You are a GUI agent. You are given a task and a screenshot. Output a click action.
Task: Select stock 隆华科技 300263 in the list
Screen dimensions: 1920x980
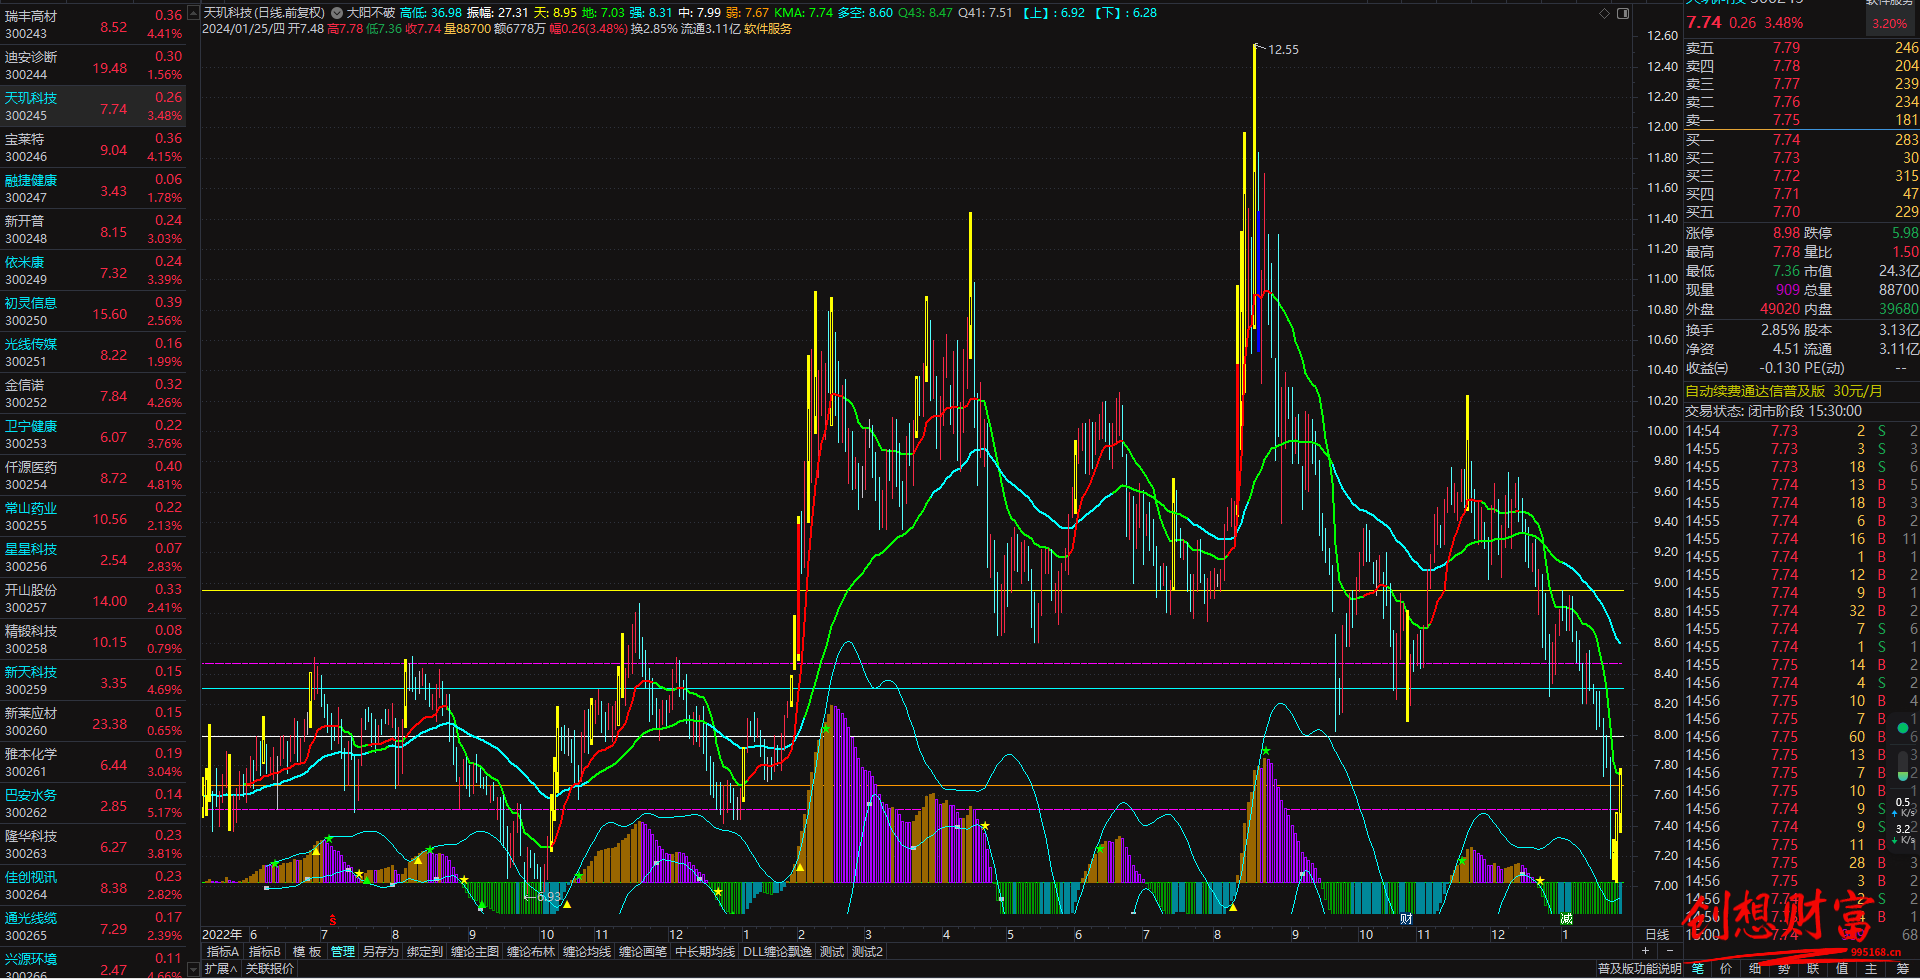tap(93, 845)
